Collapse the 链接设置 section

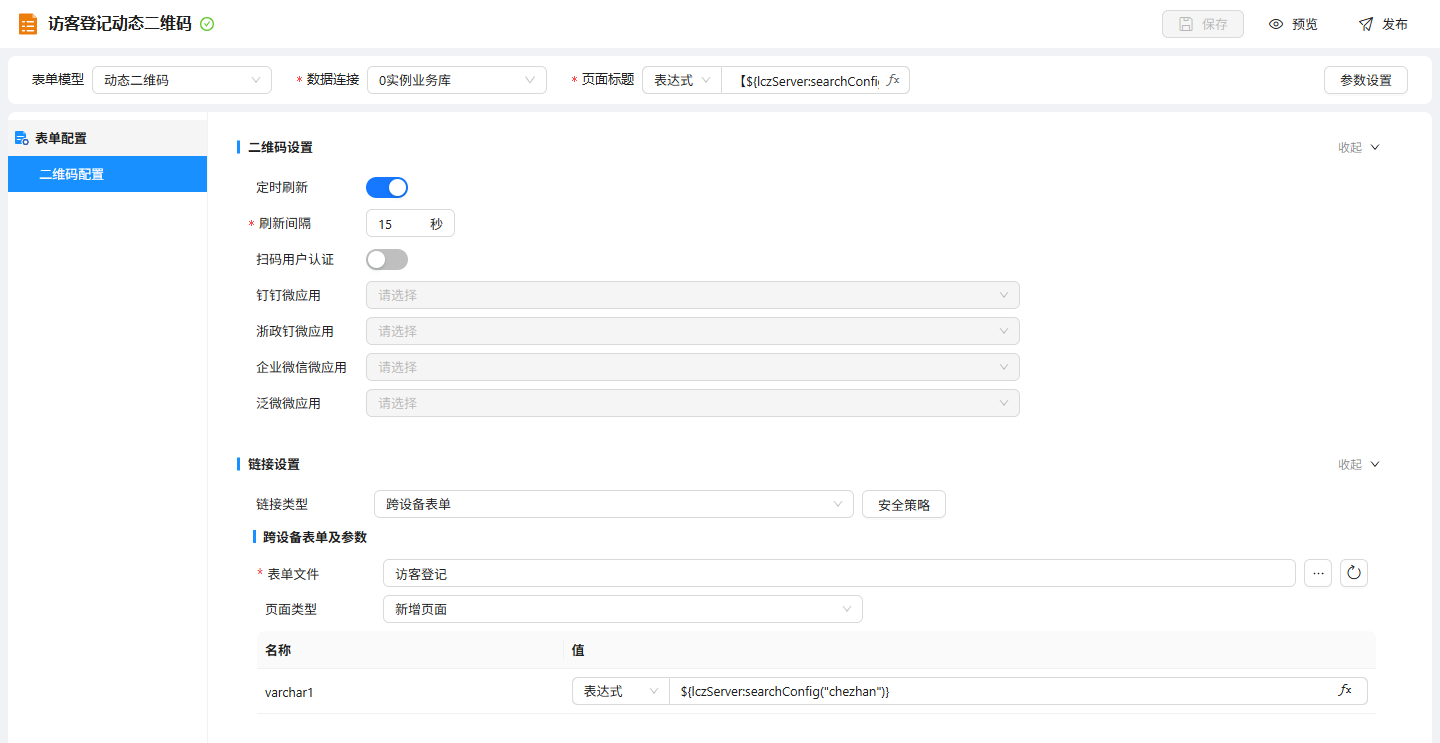1359,464
